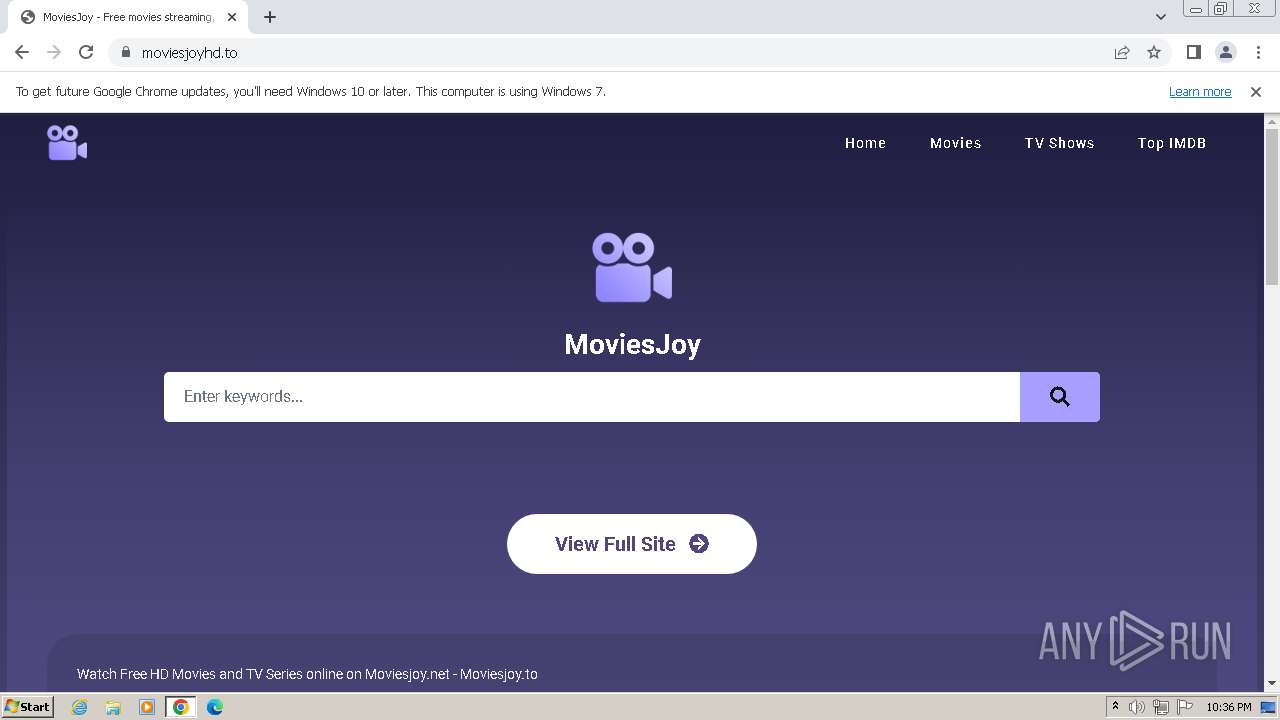Open the Home menu item

pyautogui.click(x=865, y=143)
